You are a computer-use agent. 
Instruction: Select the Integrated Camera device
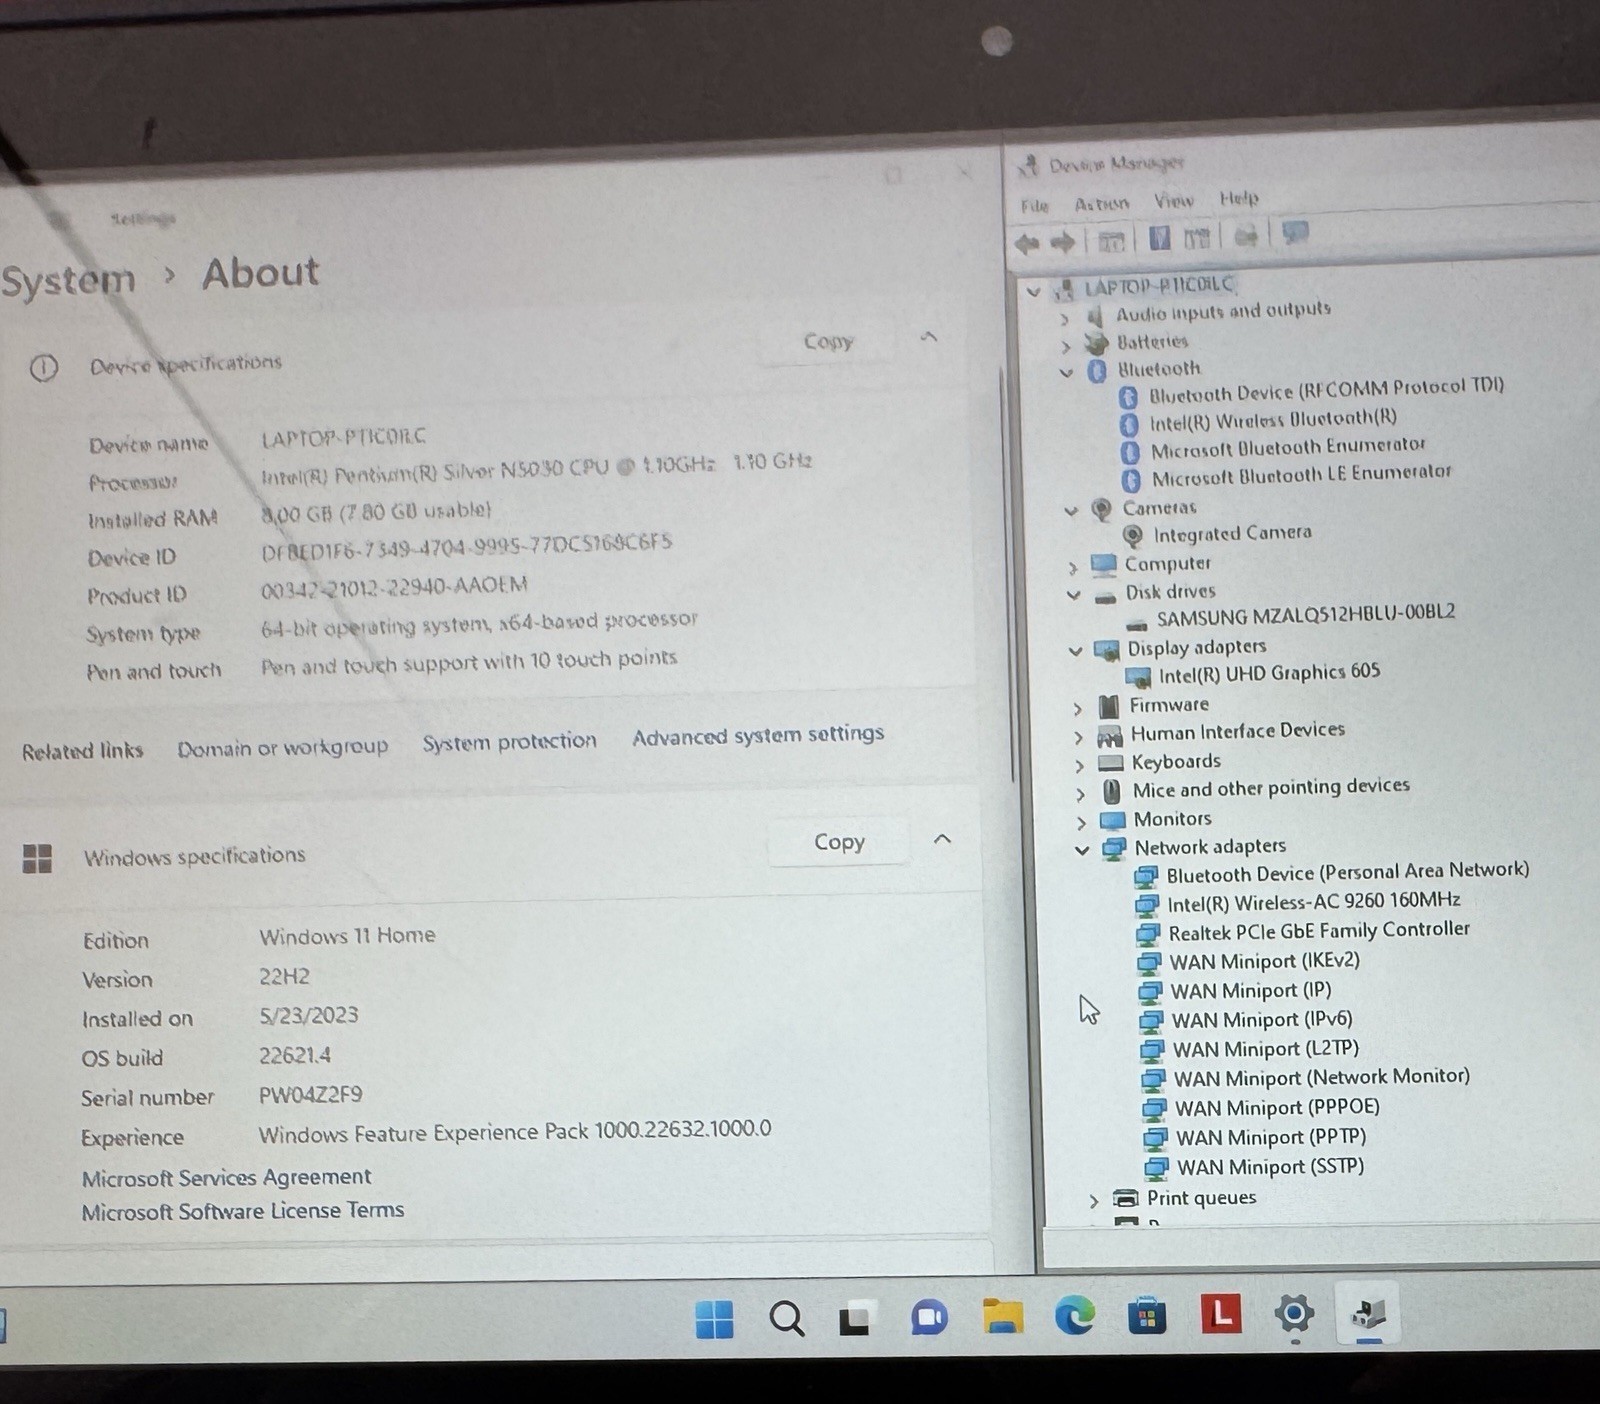(x=1232, y=533)
